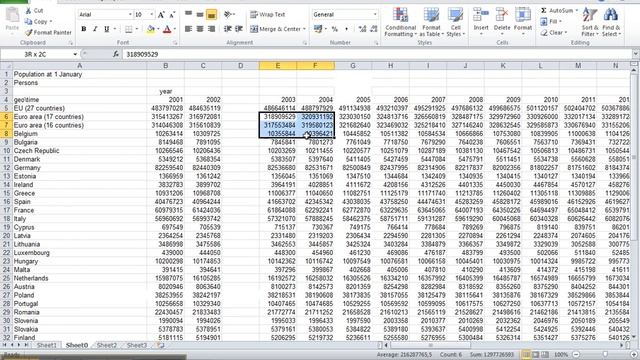
Task: Open the font size dropdown
Action: pyautogui.click(x=152, y=15)
